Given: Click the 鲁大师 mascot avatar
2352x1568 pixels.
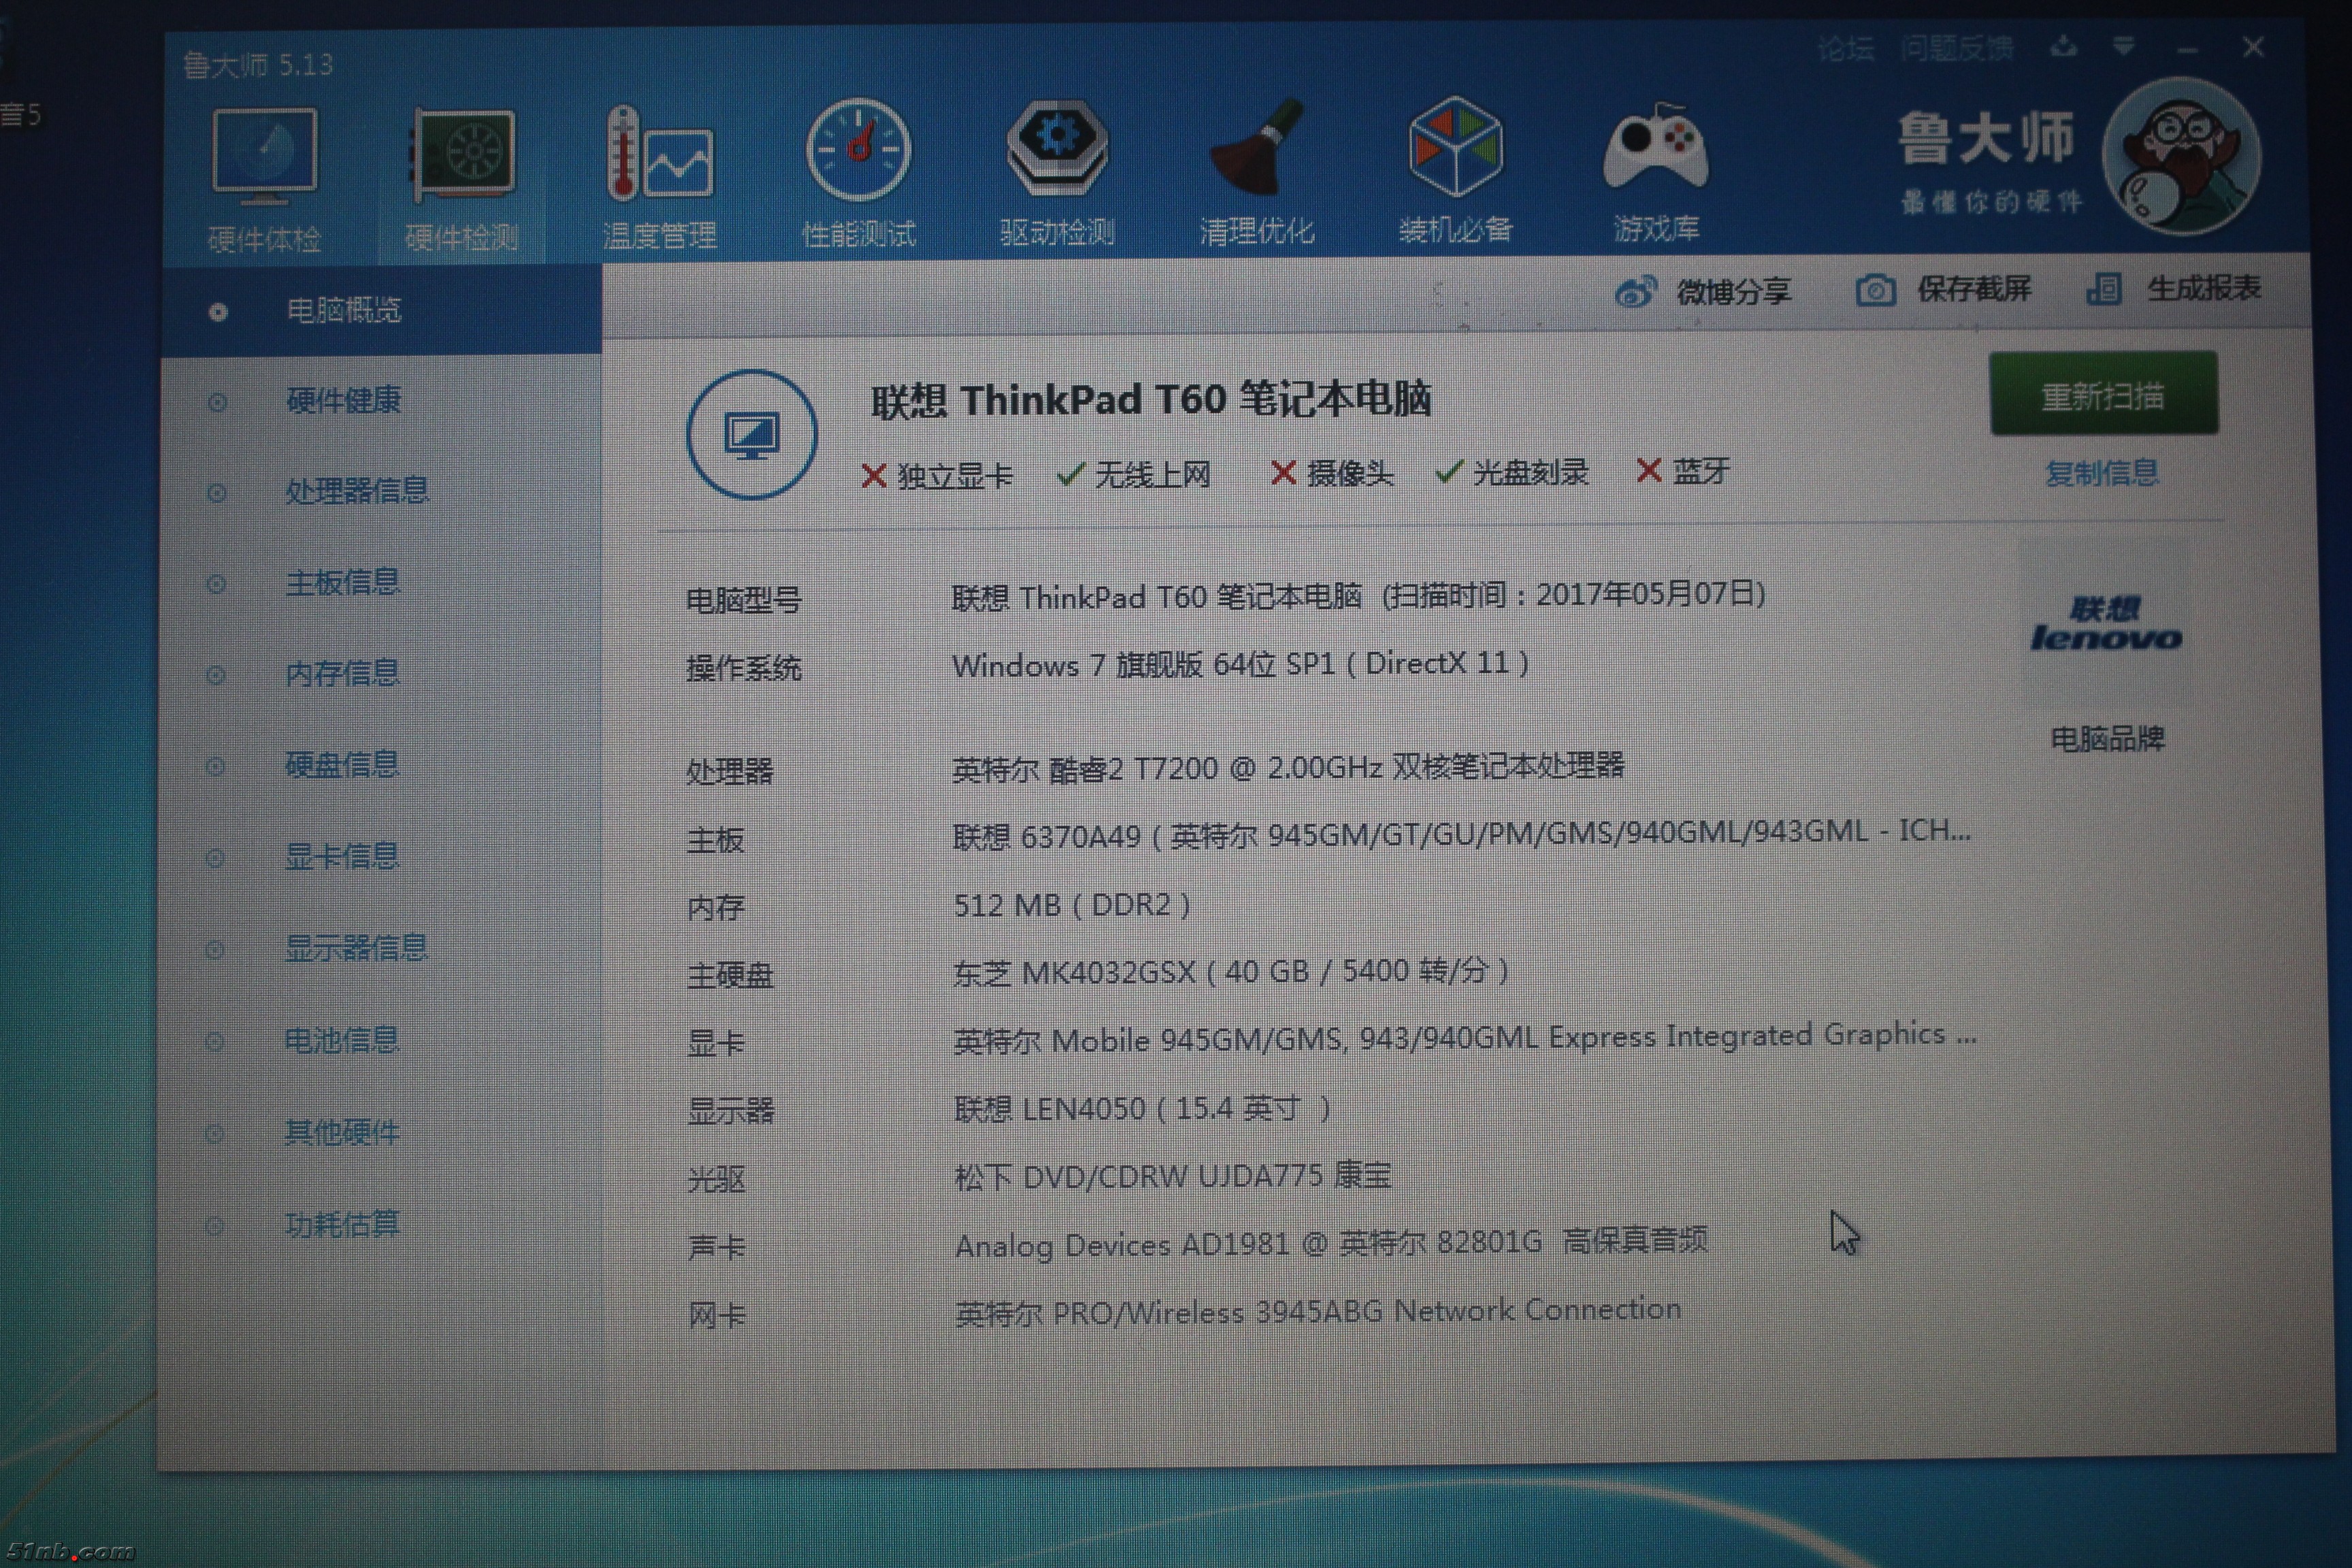Looking at the screenshot, I should 2182,156.
